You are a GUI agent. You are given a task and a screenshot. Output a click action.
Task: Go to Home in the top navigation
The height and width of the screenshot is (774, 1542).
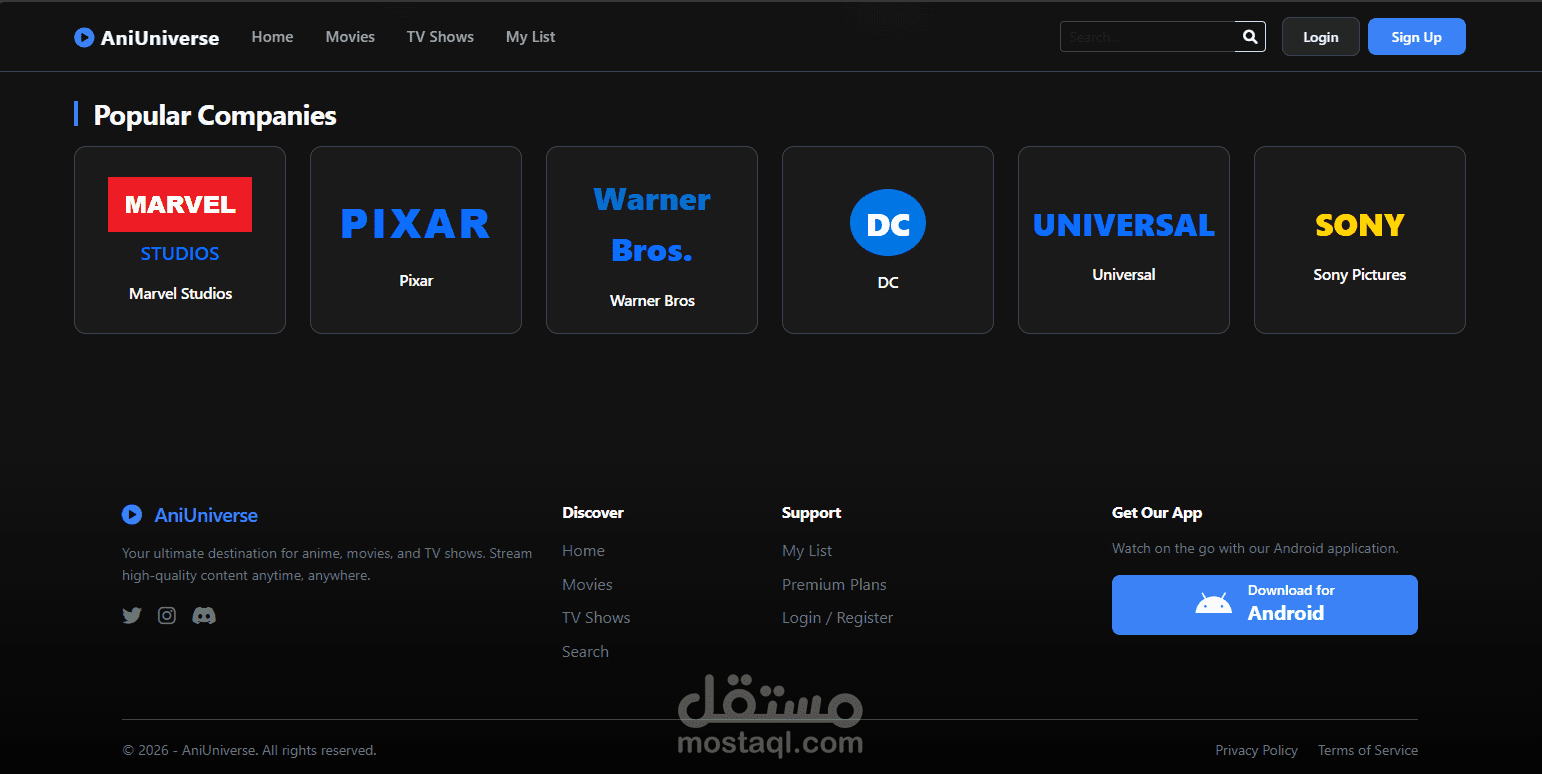coord(272,37)
